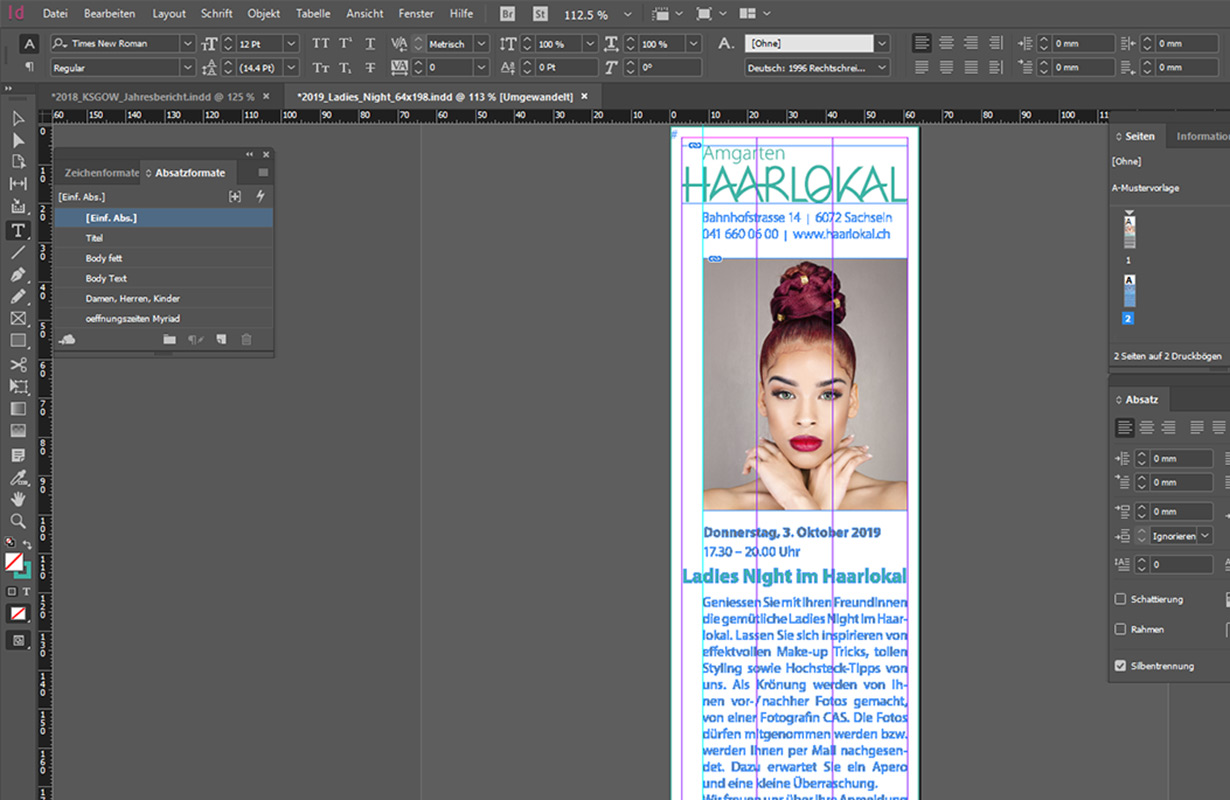Viewport: 1230px width, 800px height.
Task: Check the Rahmen option
Action: (1119, 628)
